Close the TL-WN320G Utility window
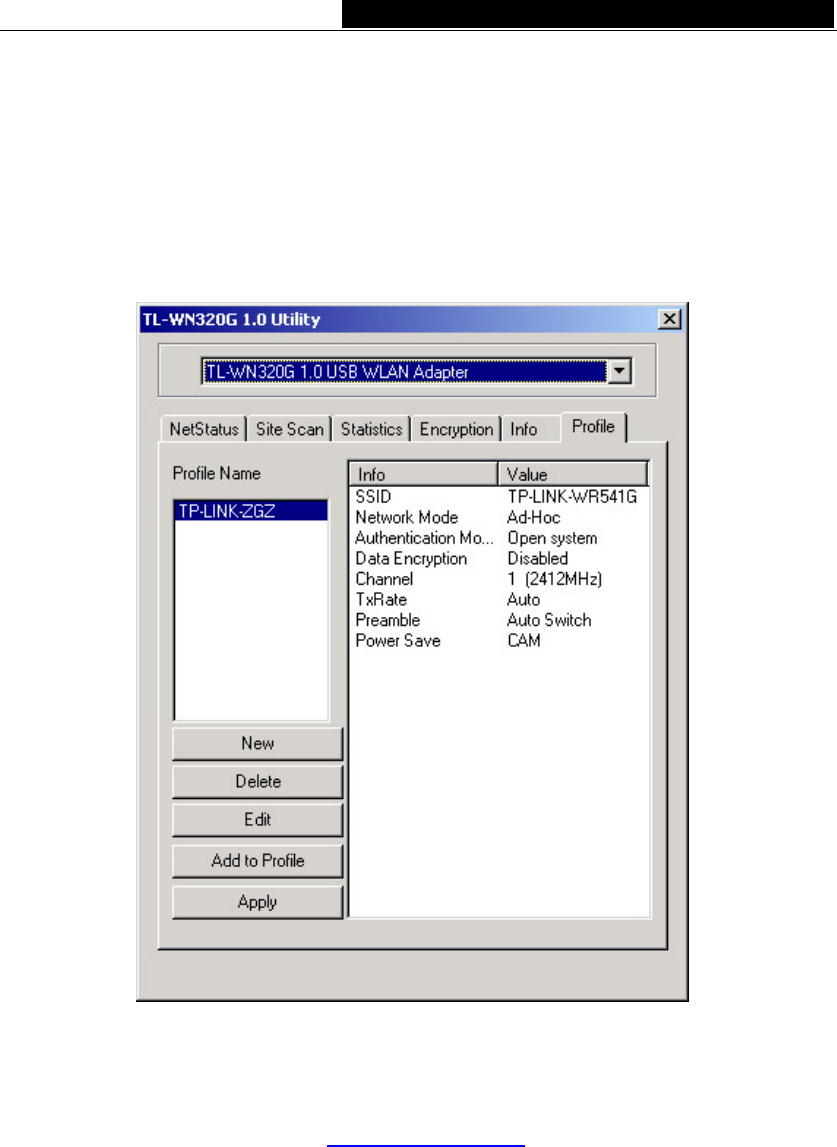The width and height of the screenshot is (837, 1147). pos(669,319)
